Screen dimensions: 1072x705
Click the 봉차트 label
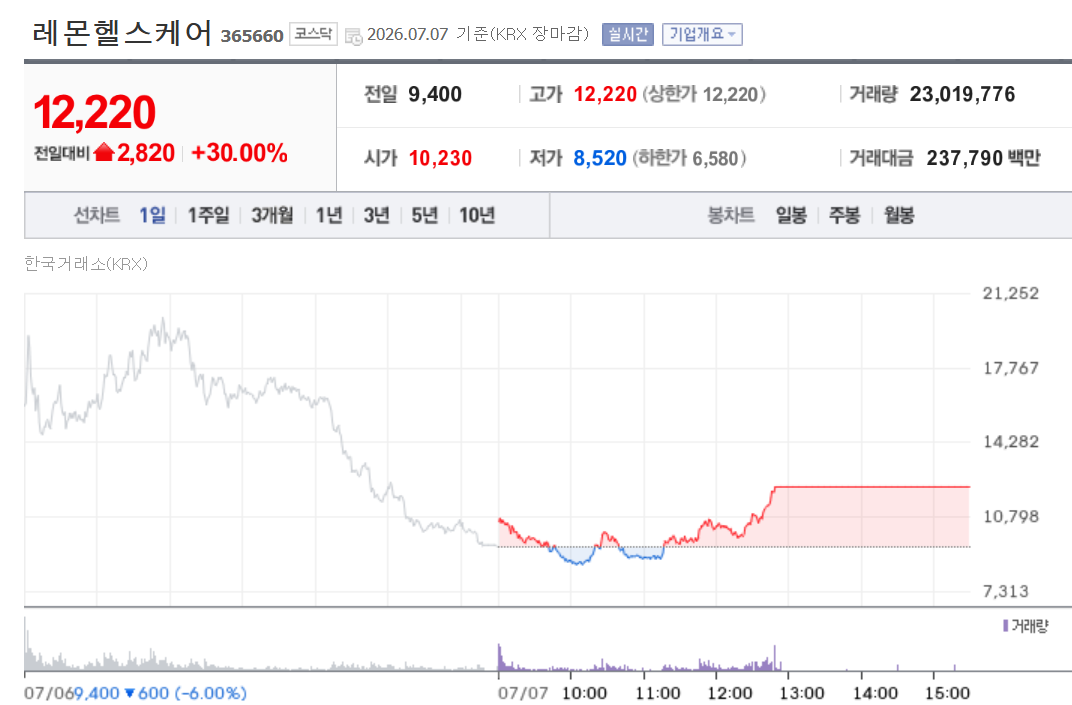pyautogui.click(x=731, y=215)
